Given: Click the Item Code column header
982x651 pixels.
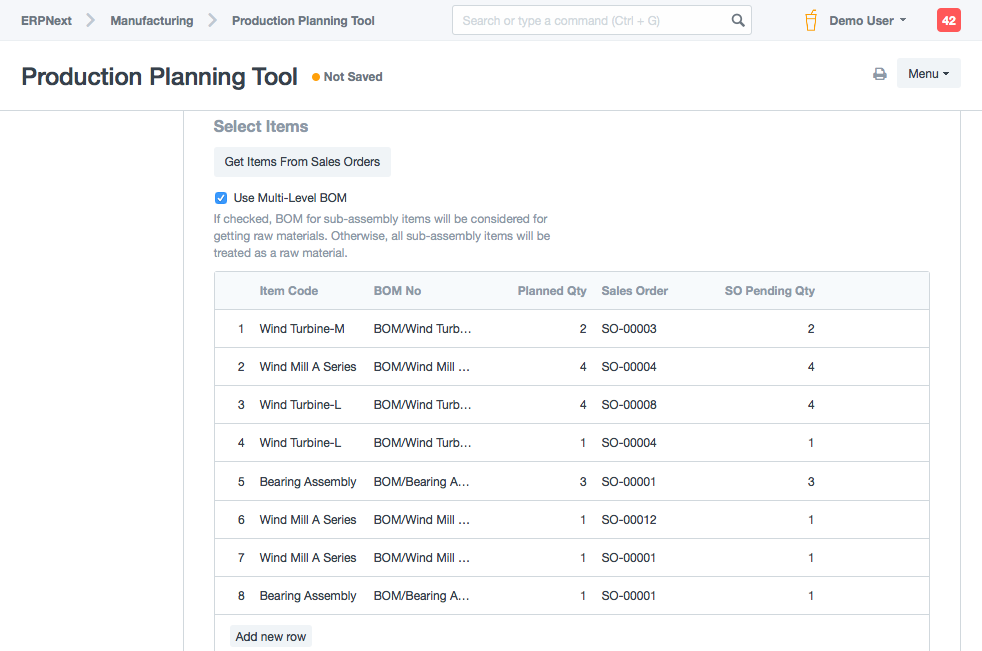Looking at the screenshot, I should point(289,291).
